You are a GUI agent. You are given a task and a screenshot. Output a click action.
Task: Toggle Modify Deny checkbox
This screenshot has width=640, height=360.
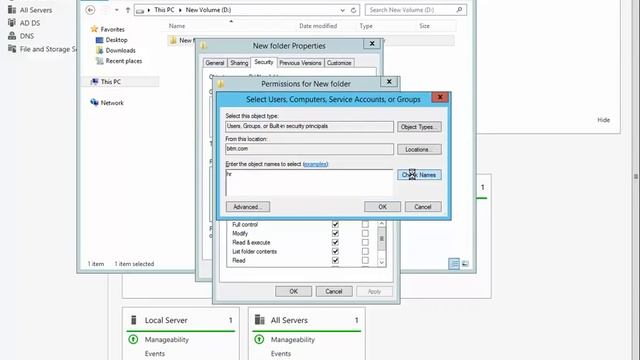click(x=365, y=233)
